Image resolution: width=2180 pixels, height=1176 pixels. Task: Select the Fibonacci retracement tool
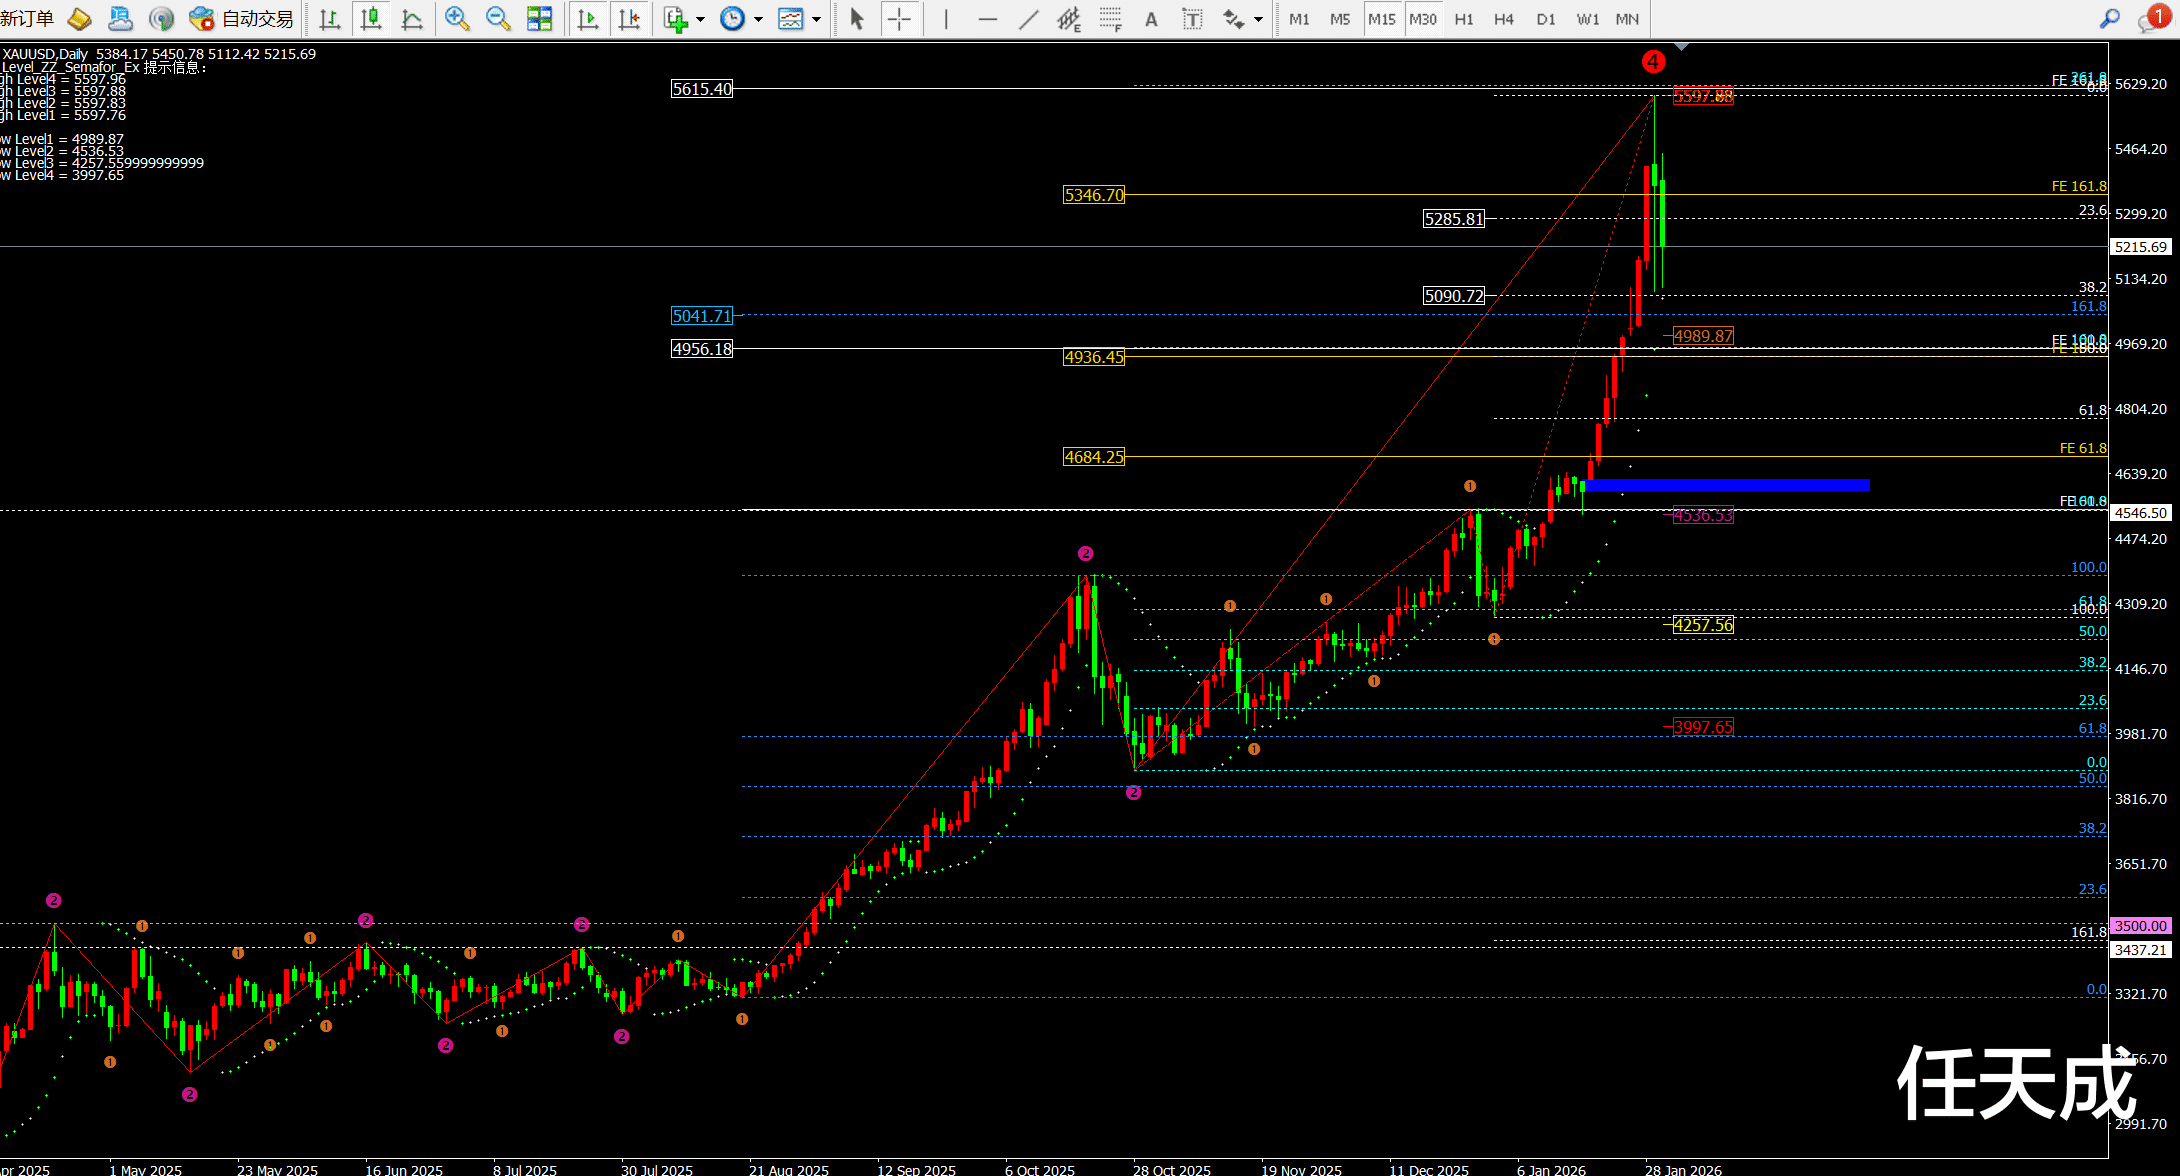1109,18
